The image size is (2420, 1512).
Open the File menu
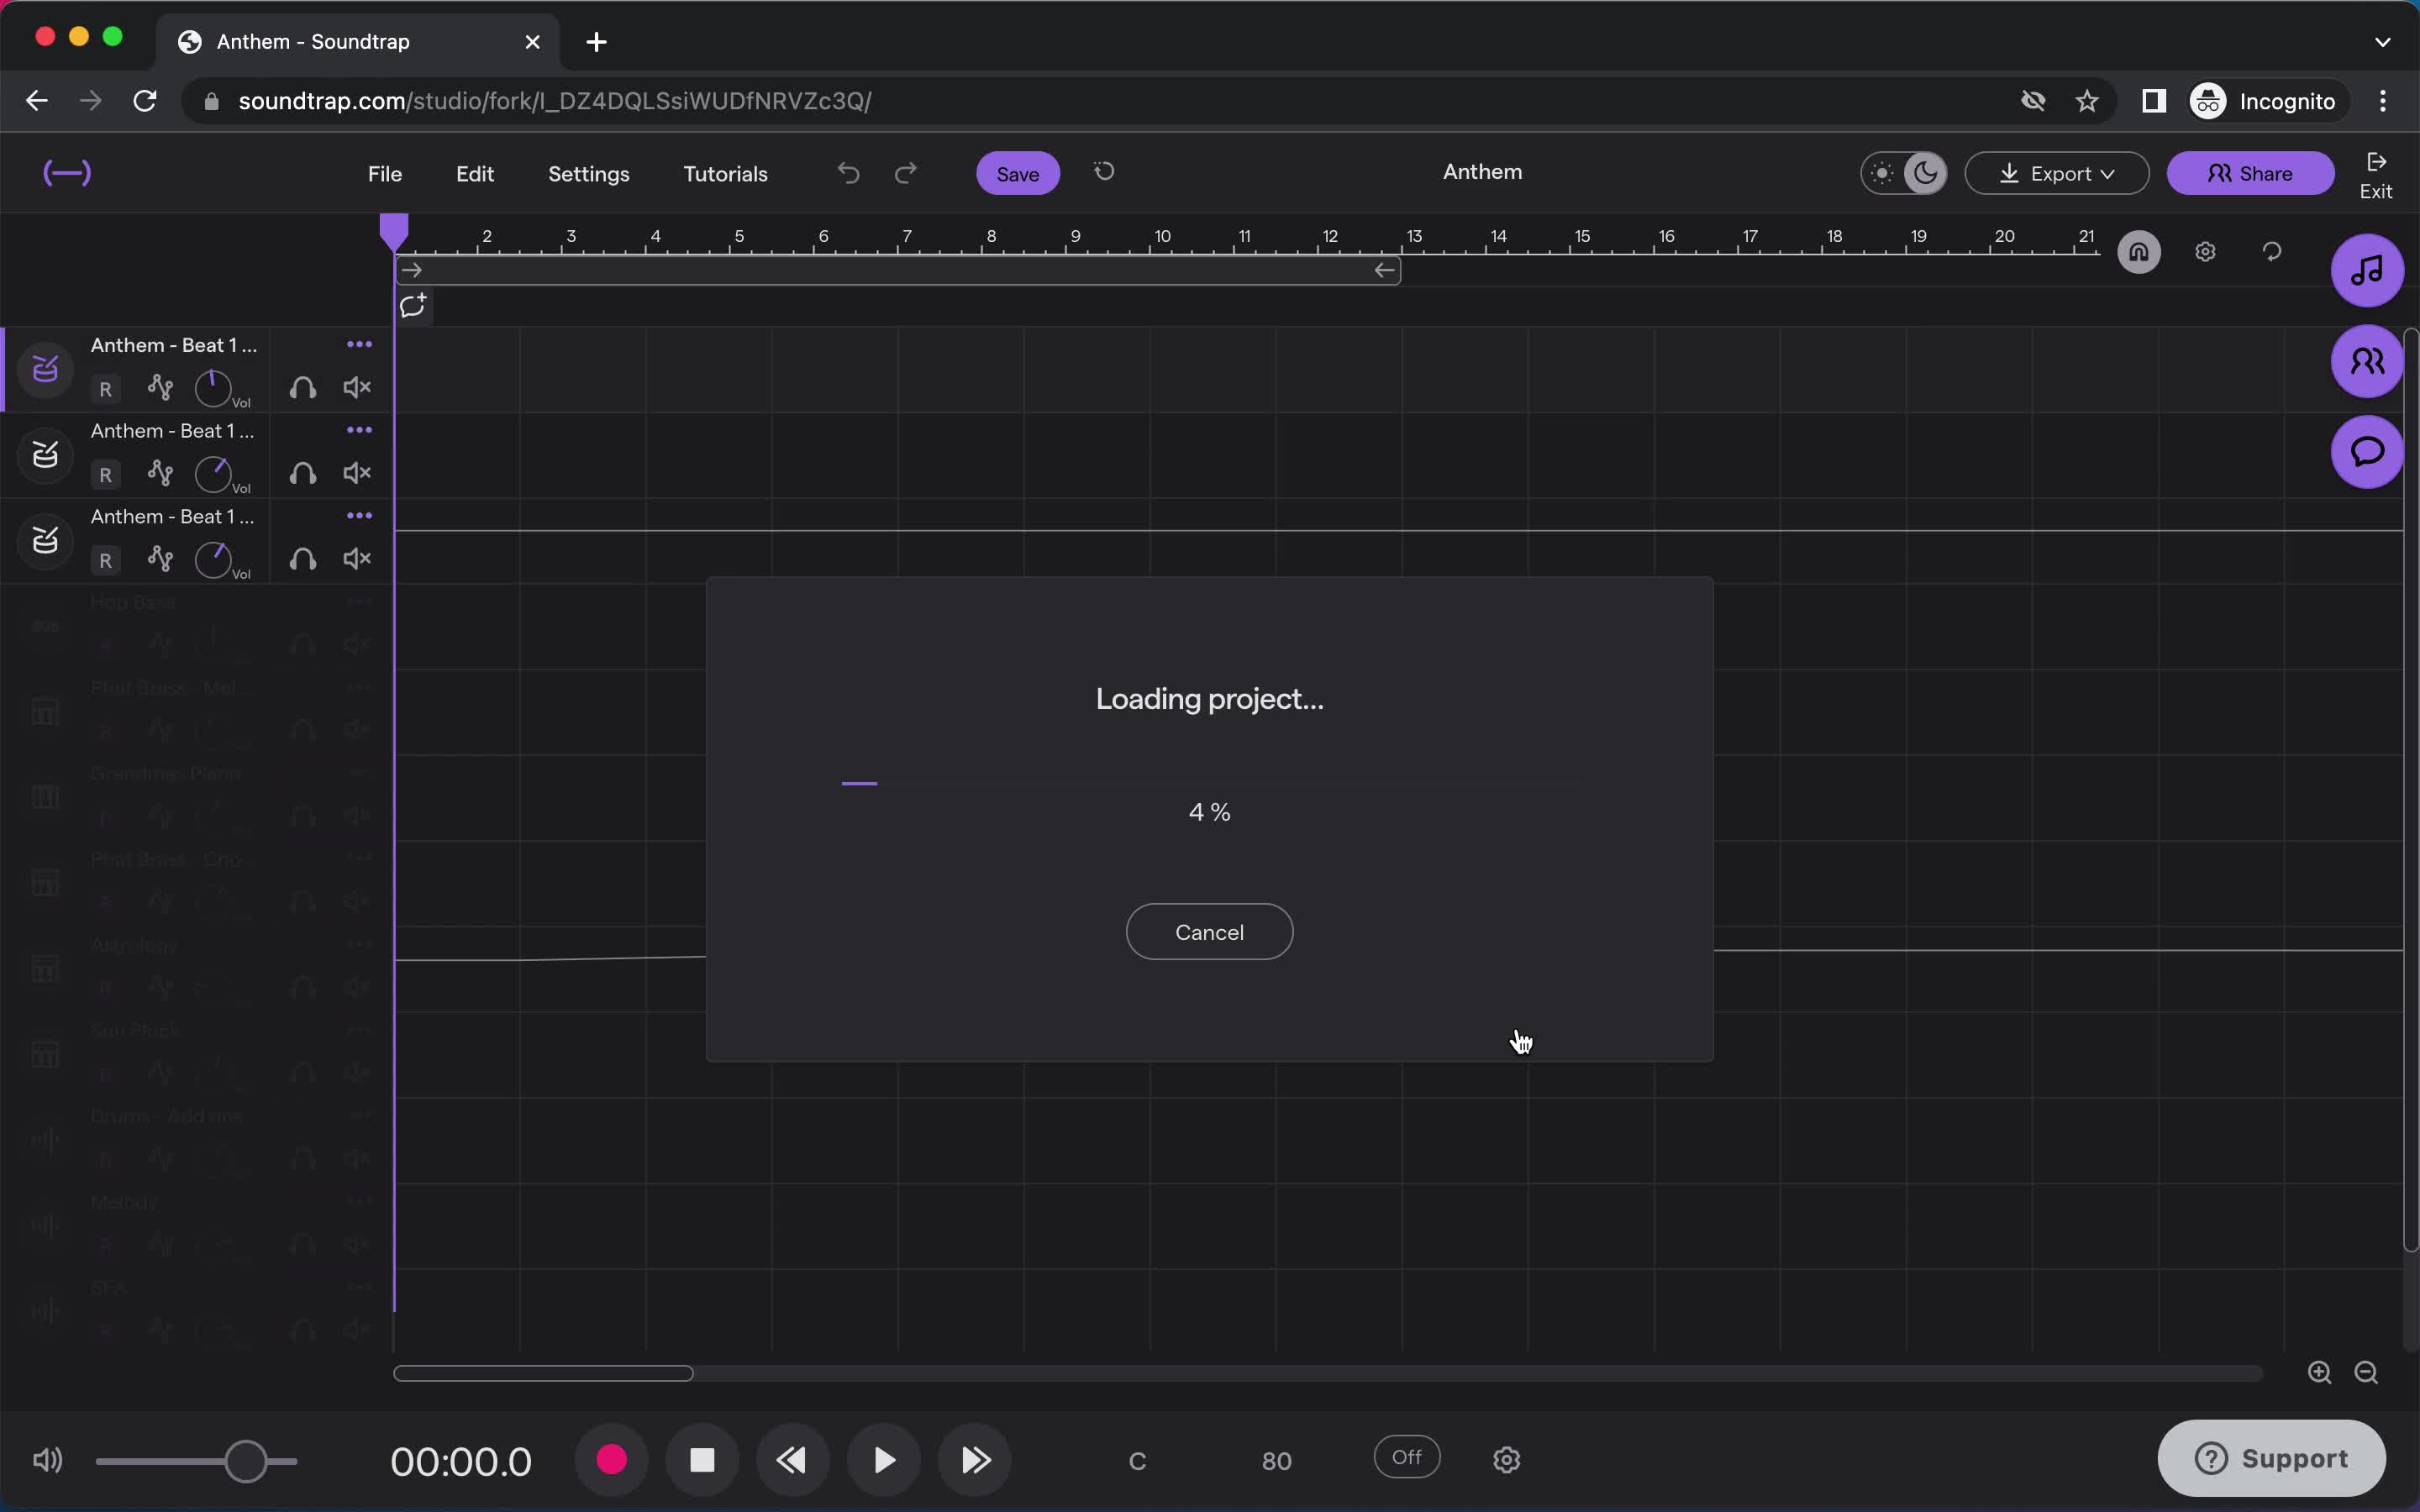[x=385, y=174]
